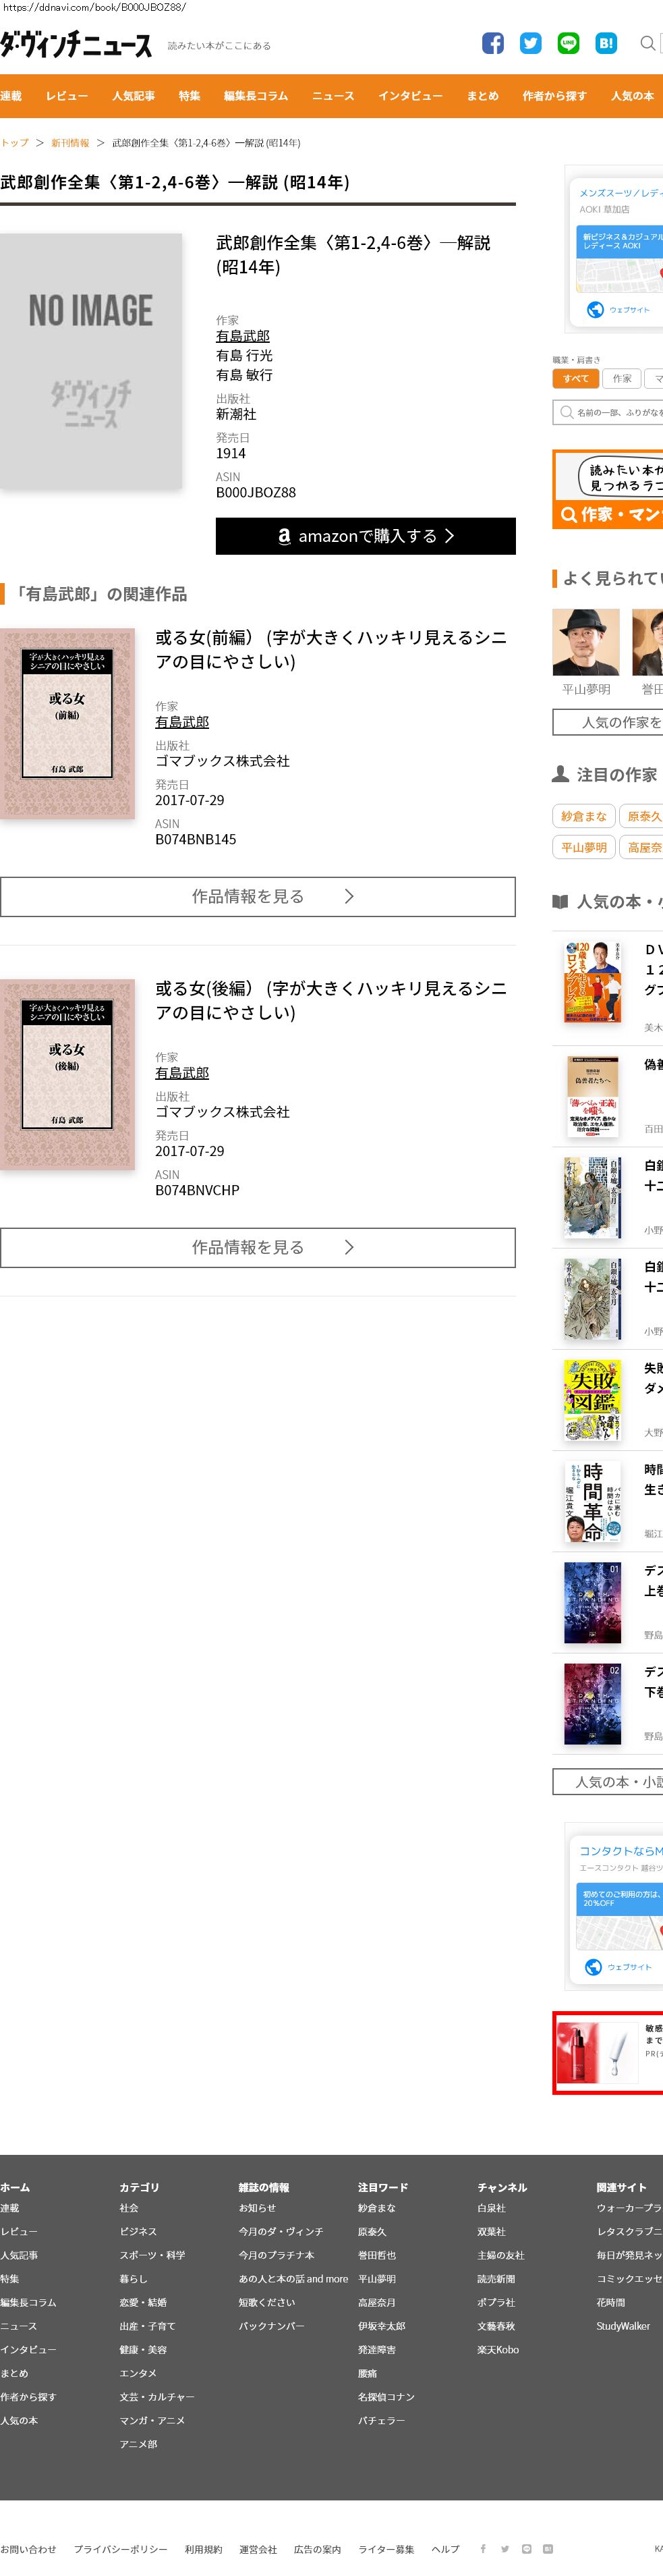Select the 紗倉まな author tag
This screenshot has height=2576, width=663.
click(x=584, y=816)
